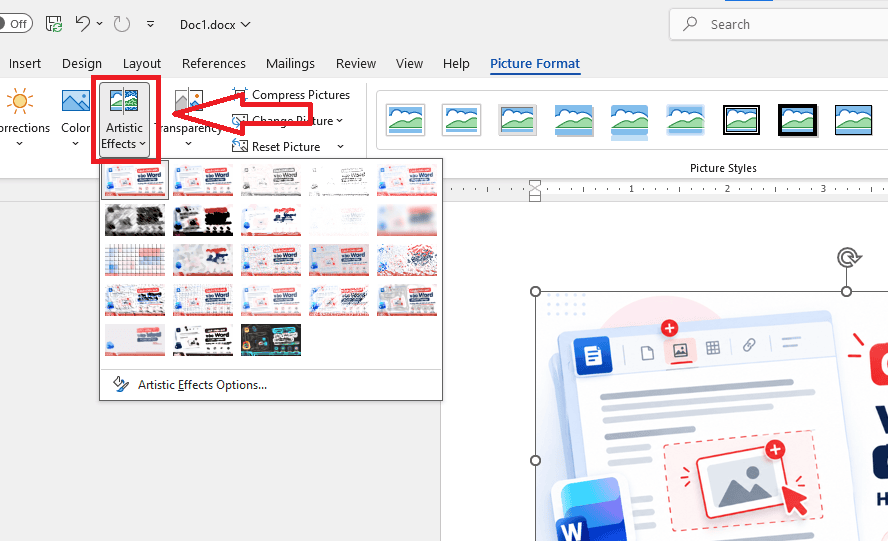Select the References tab
Image resolution: width=888 pixels, height=541 pixels.
tap(214, 63)
